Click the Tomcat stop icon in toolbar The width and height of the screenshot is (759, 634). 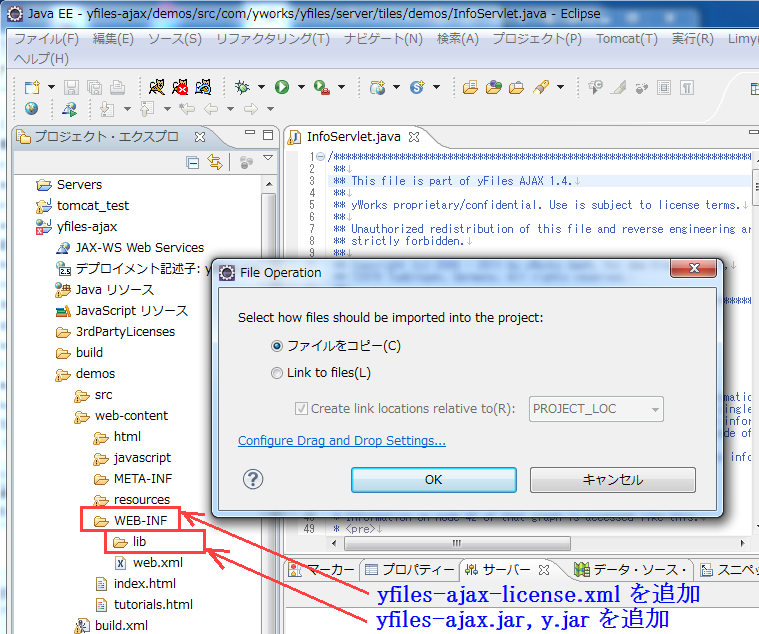tap(180, 87)
